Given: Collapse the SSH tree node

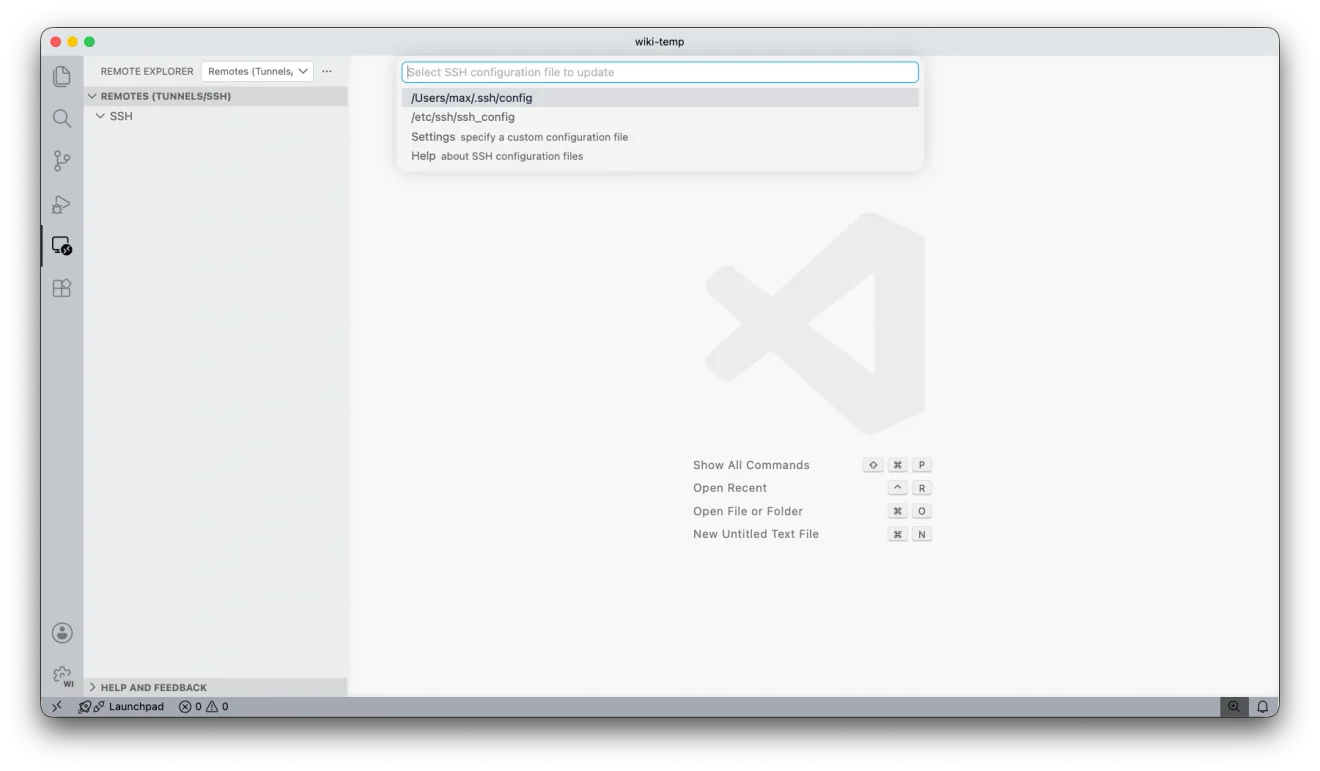Looking at the screenshot, I should [x=216, y=116].
